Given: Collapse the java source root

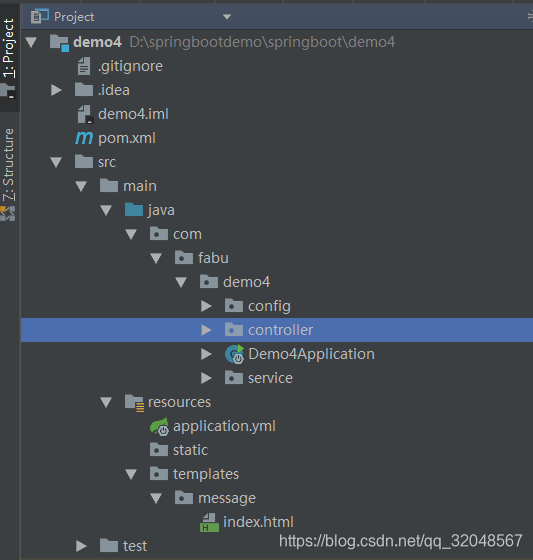Looking at the screenshot, I should pos(106,210).
